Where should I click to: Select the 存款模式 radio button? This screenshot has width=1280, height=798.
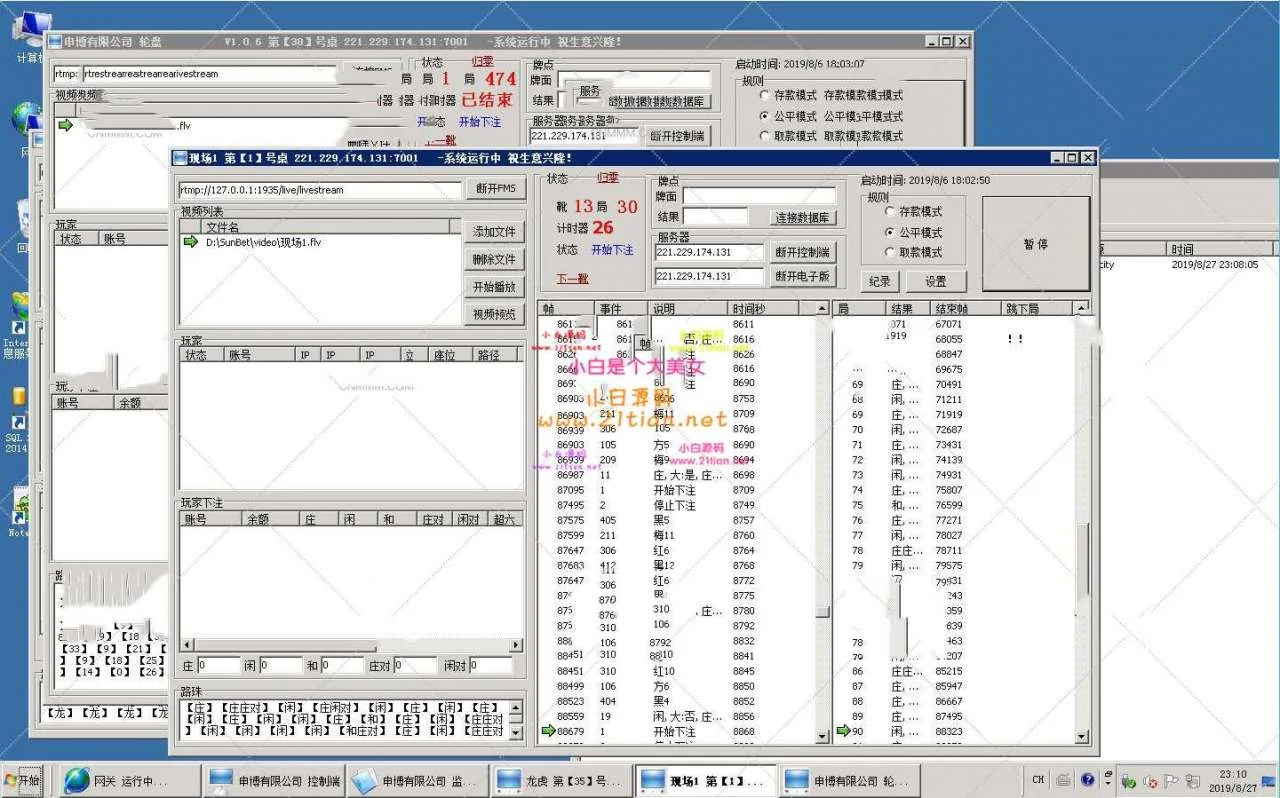pyautogui.click(x=890, y=212)
